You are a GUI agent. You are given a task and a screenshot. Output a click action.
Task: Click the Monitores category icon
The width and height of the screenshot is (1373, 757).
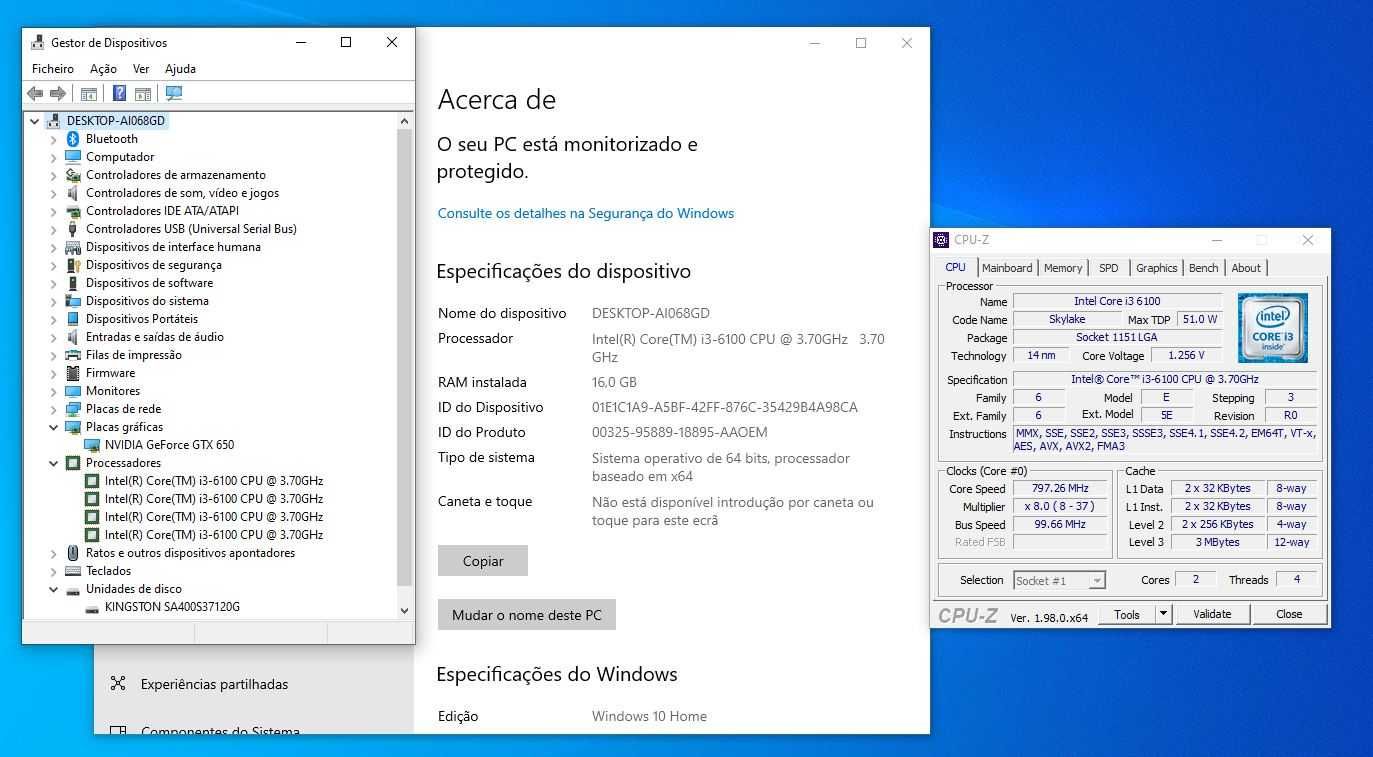click(x=73, y=391)
